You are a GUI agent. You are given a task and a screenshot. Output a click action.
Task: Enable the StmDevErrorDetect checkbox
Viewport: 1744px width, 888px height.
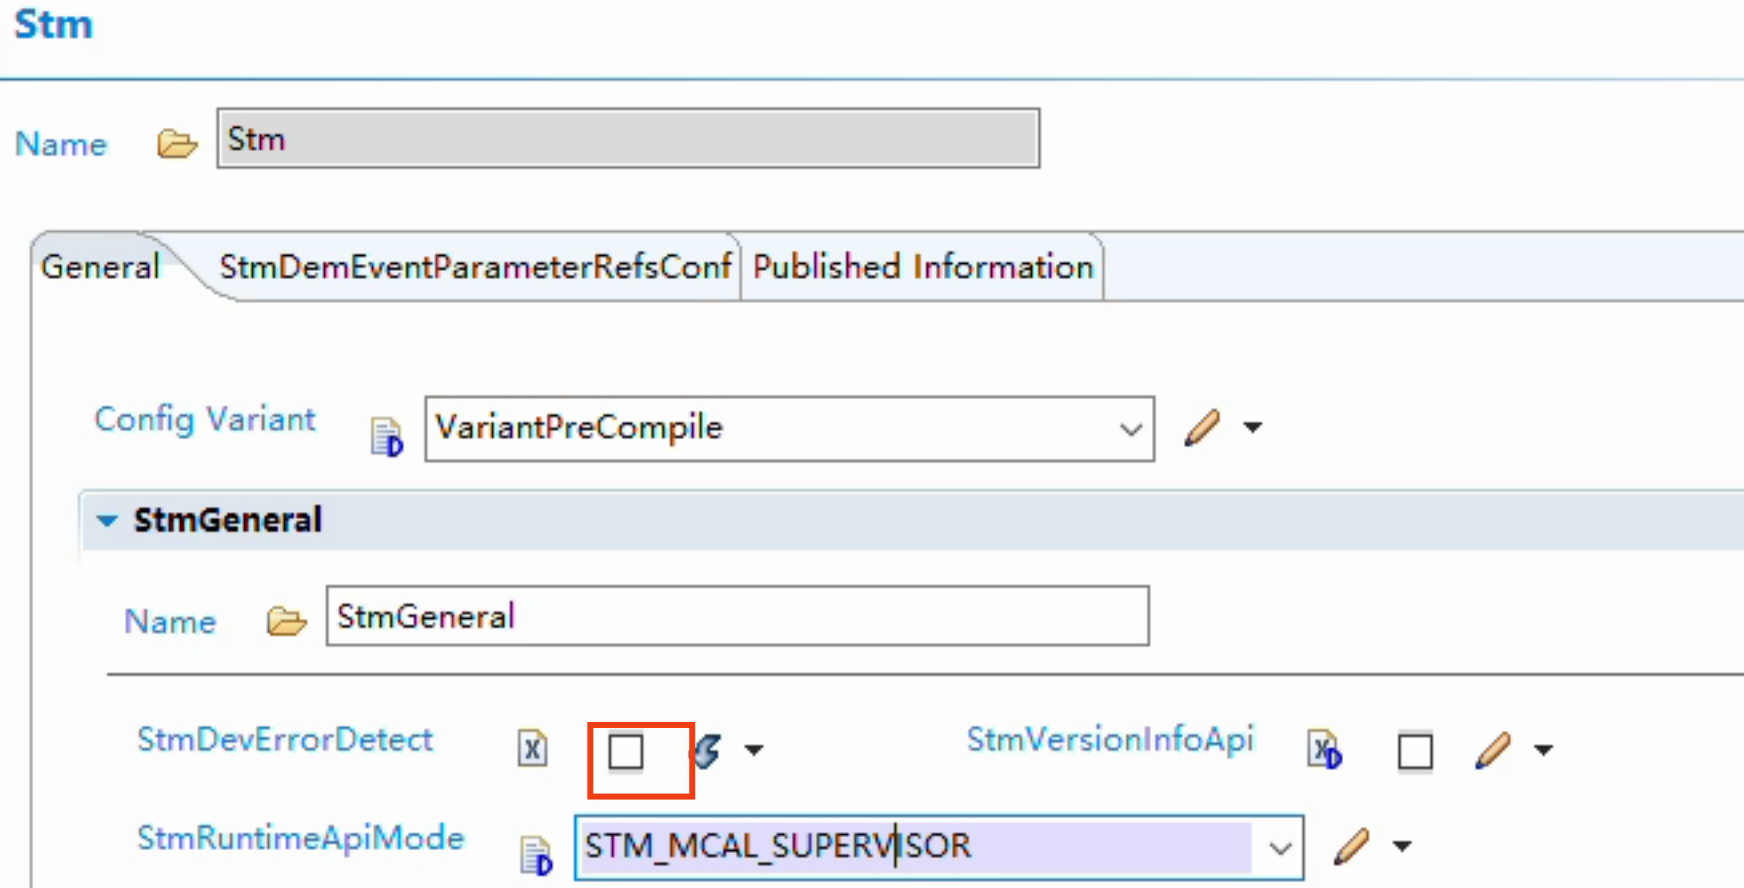[x=626, y=752]
